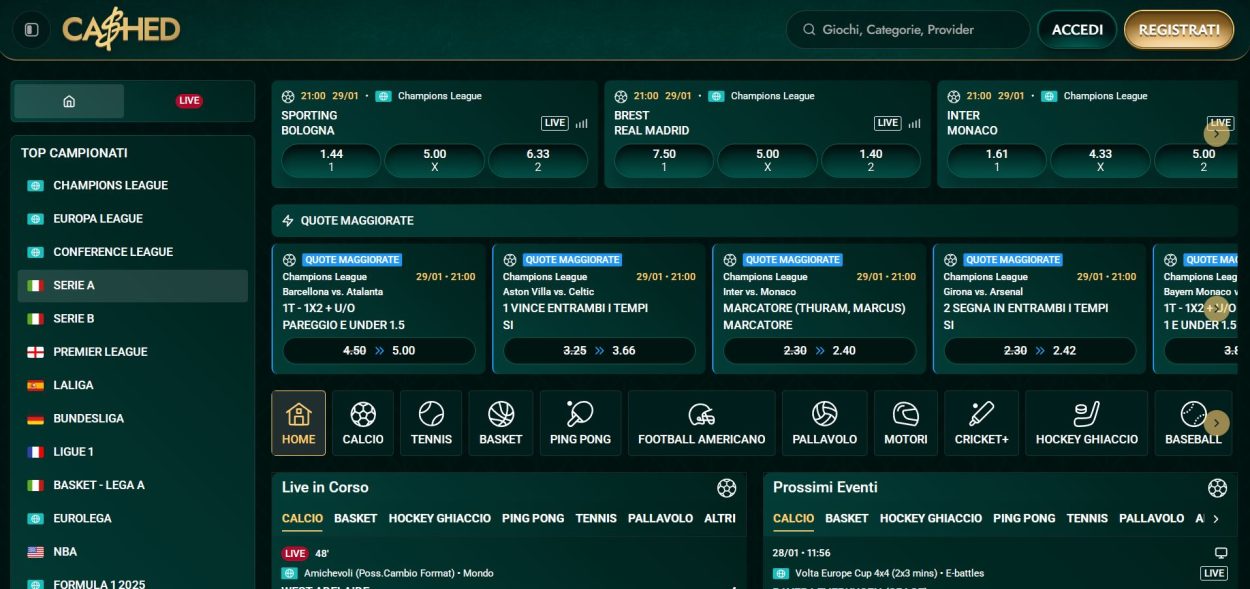The width and height of the screenshot is (1250, 589).
Task: Open the Basket sport category
Action: (501, 423)
